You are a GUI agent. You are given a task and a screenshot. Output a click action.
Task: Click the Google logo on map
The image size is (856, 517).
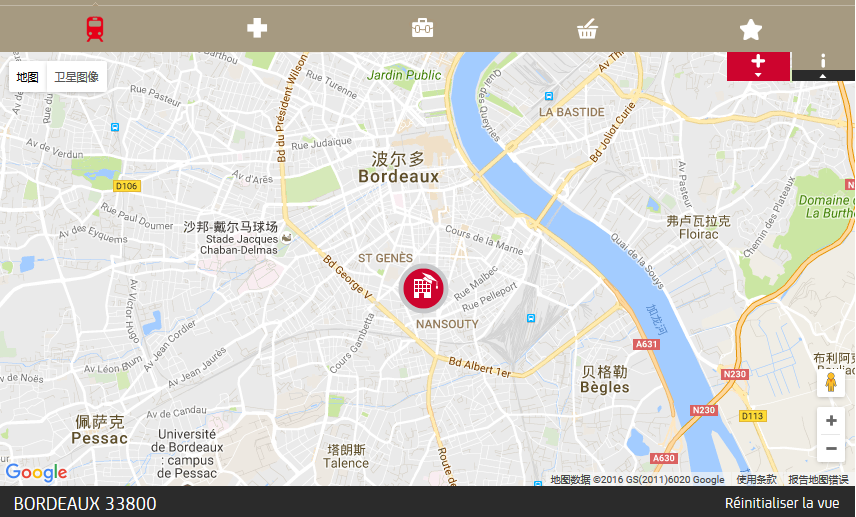click(x=37, y=473)
